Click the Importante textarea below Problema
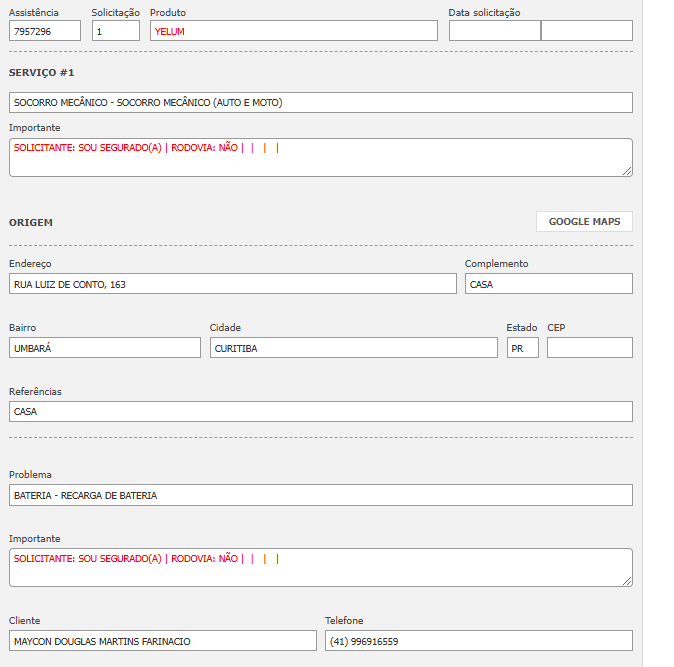Image resolution: width=674 pixels, height=667 pixels. coord(320,568)
